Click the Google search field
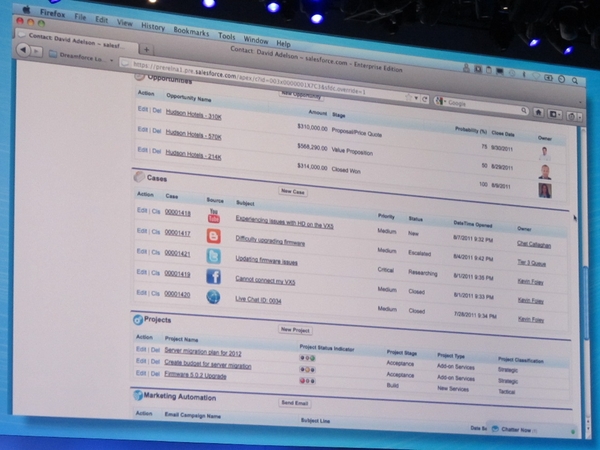The width and height of the screenshot is (600, 450). point(482,106)
